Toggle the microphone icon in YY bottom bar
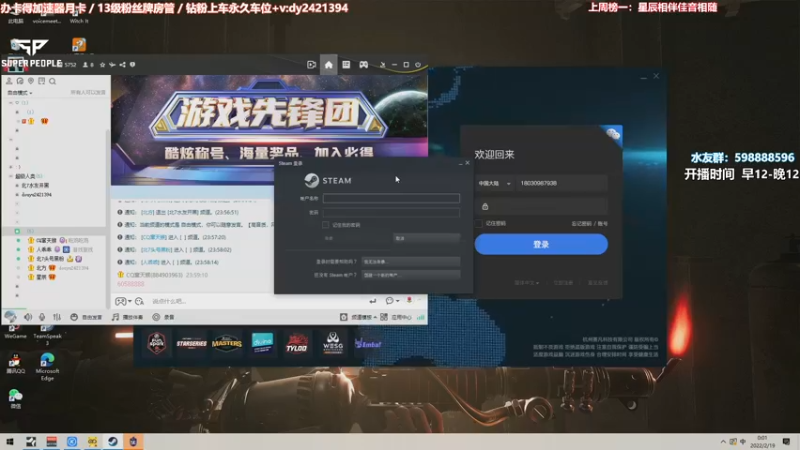This screenshot has width=800, height=450. [42, 317]
